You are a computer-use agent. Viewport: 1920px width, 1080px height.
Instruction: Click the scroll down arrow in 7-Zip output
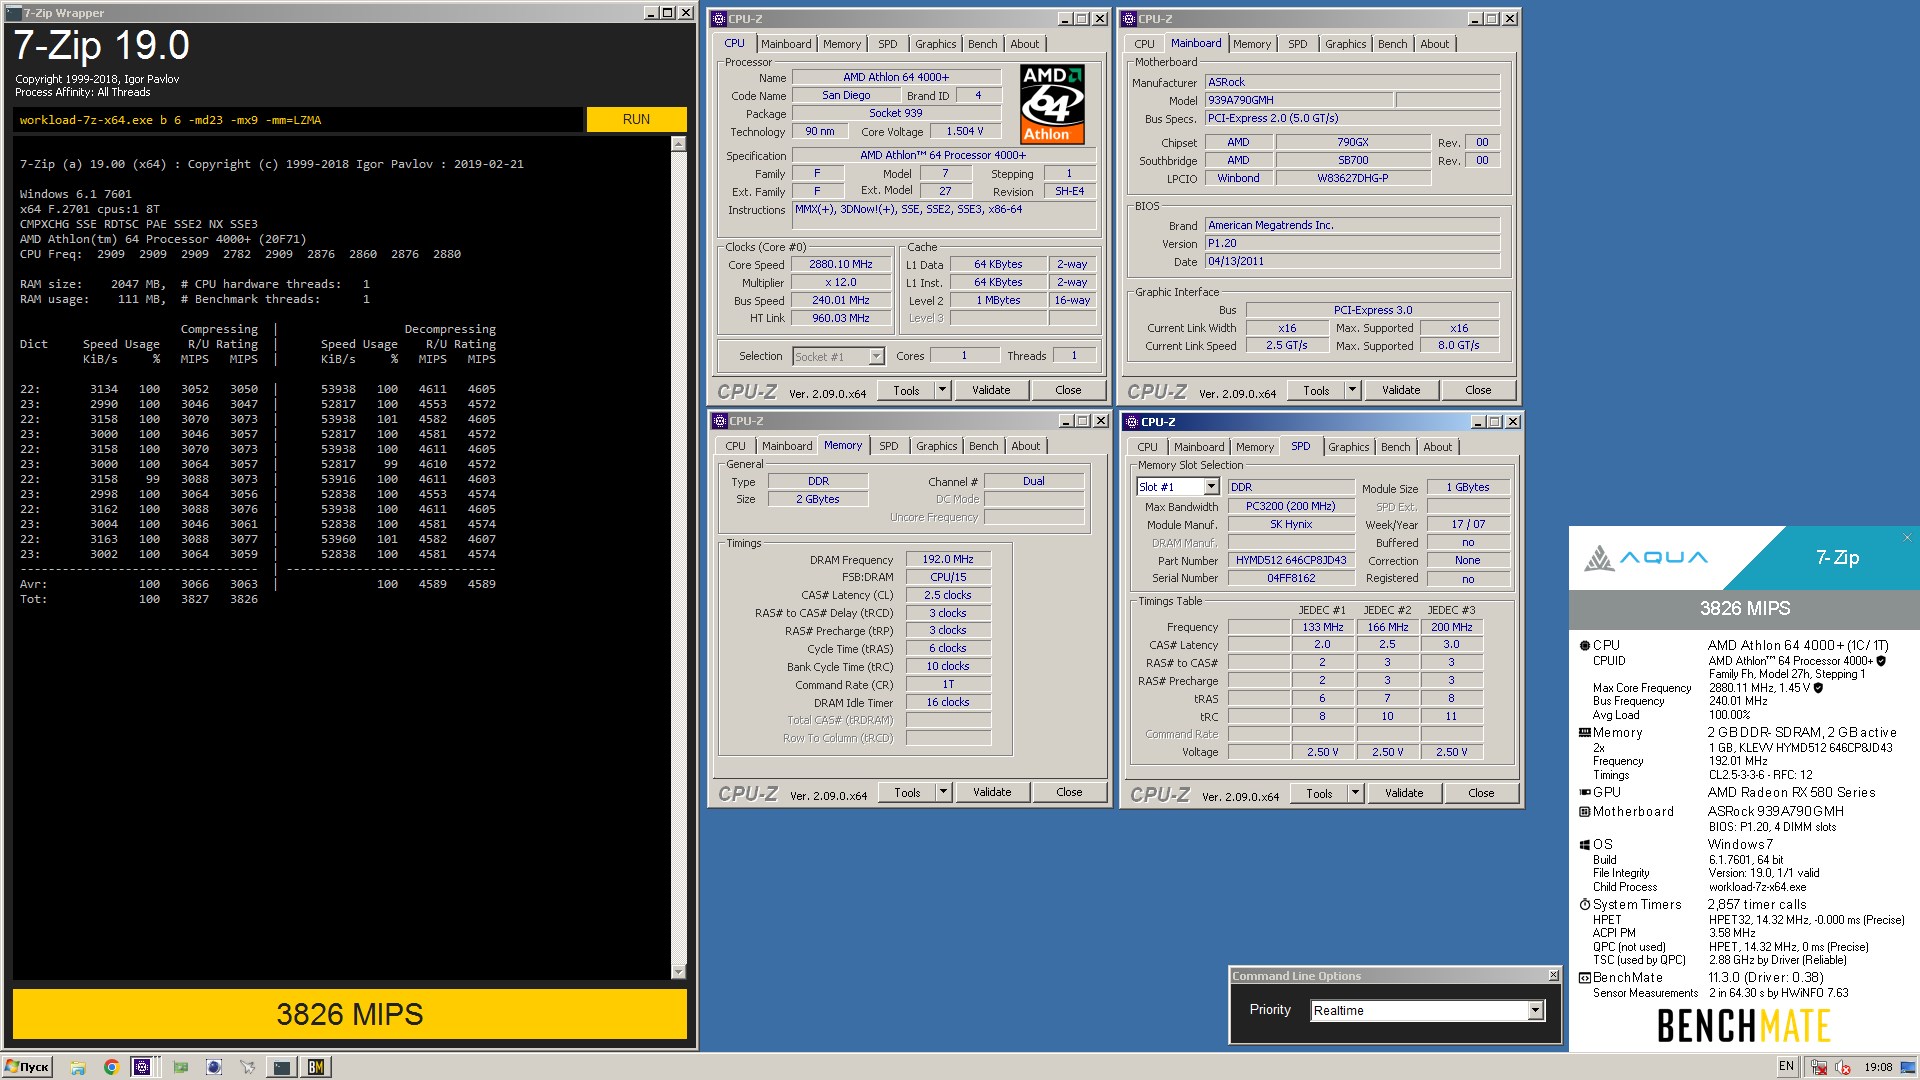[679, 971]
